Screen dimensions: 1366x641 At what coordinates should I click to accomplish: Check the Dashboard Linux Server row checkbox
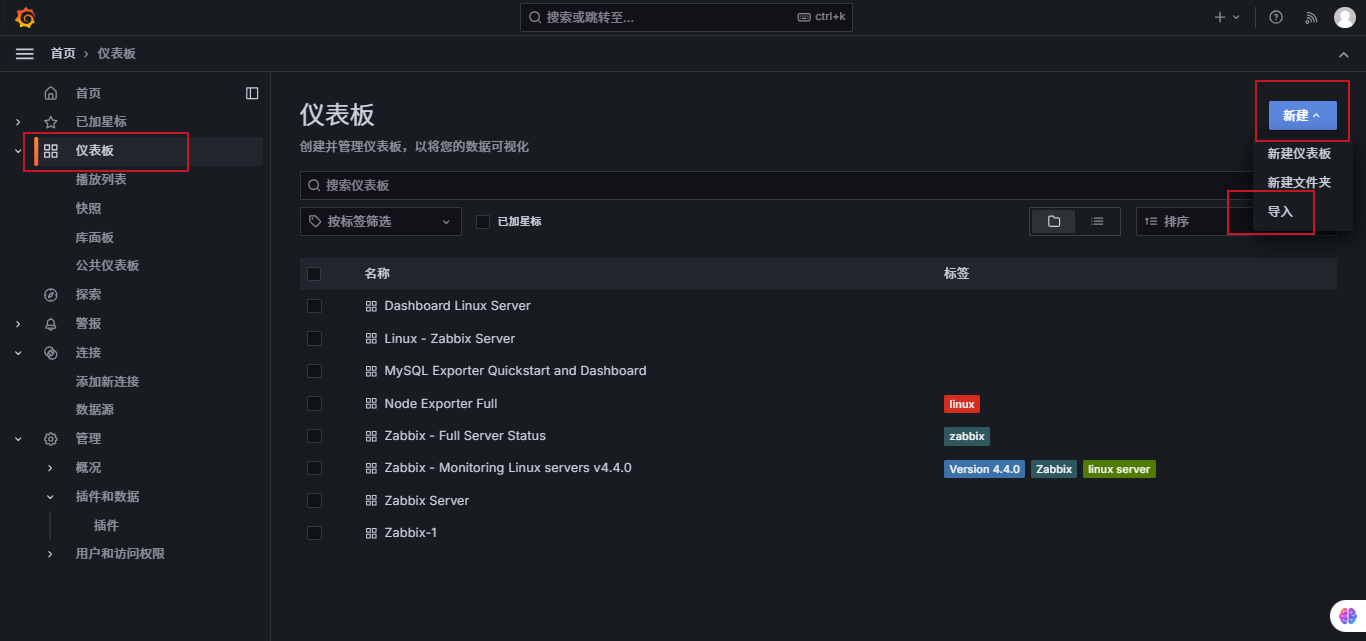tap(314, 306)
